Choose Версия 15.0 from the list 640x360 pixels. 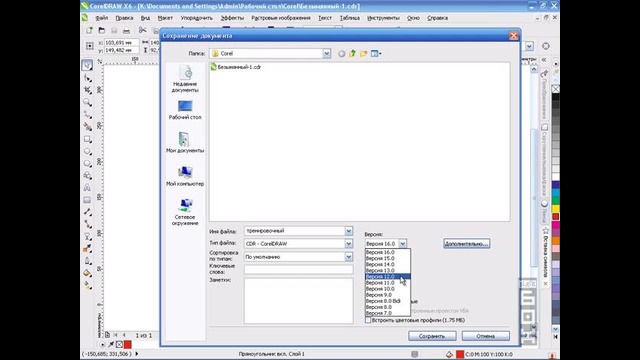[387, 258]
